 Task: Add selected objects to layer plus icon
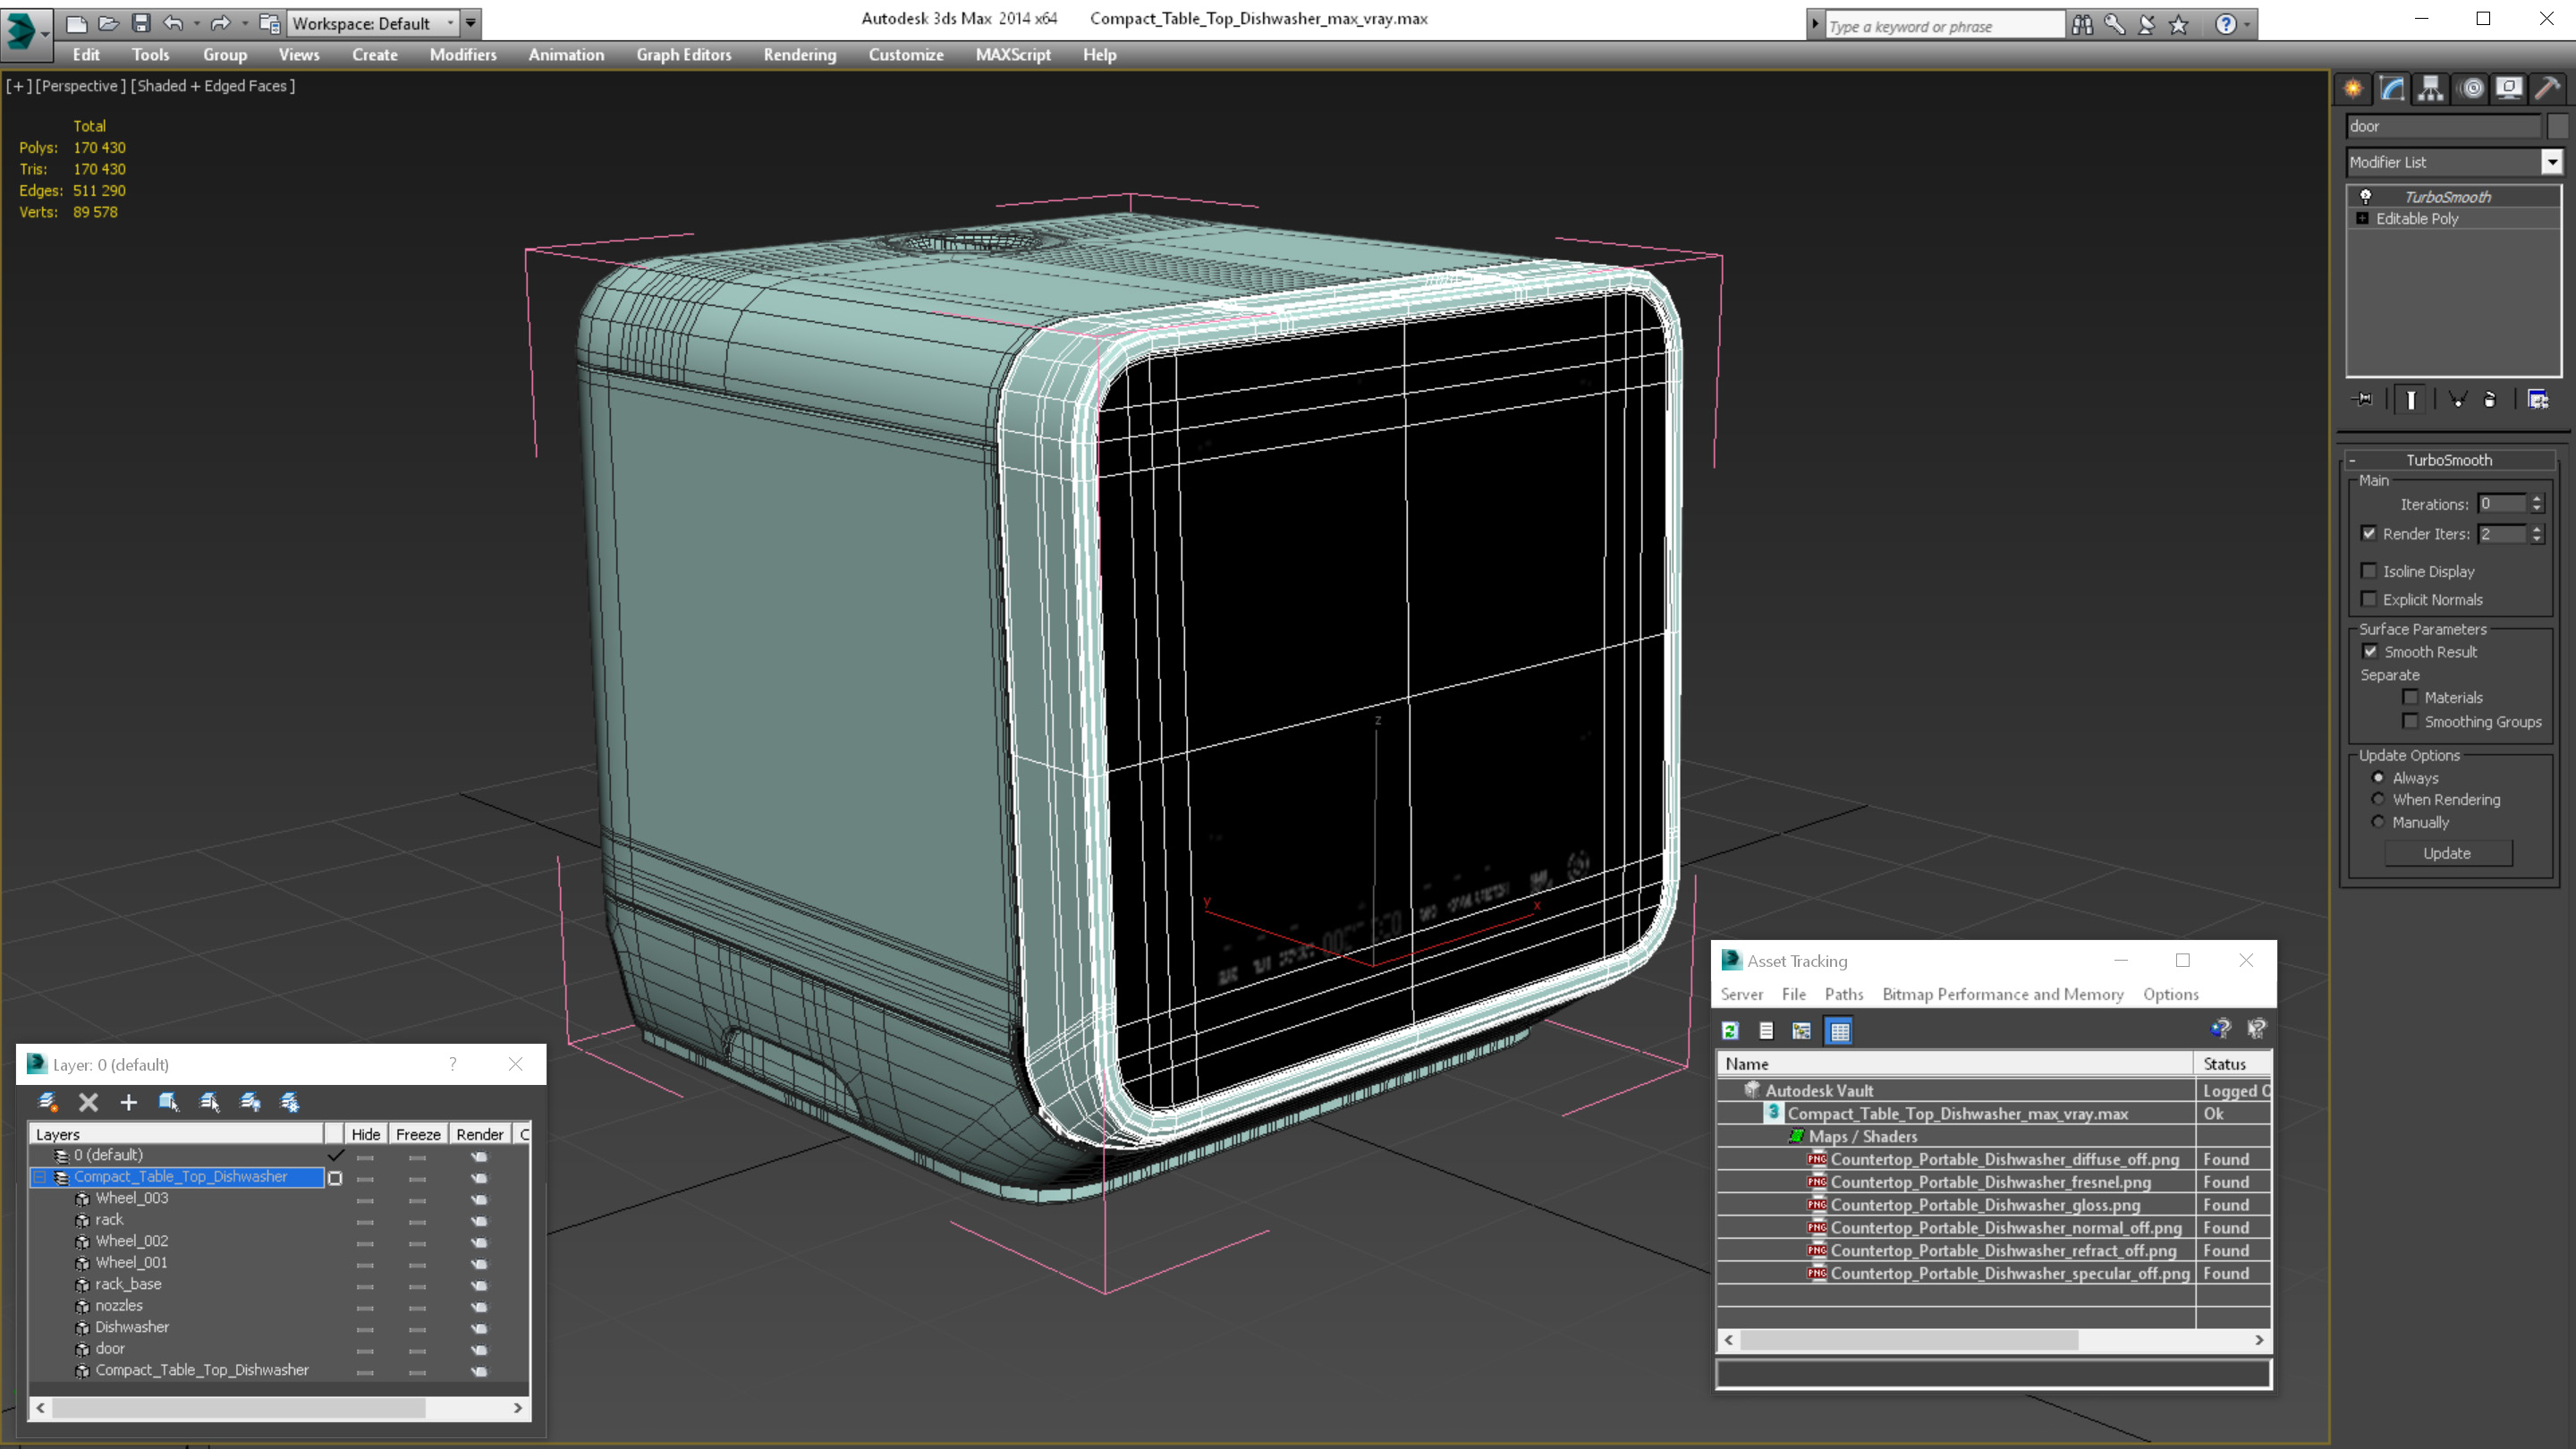(128, 1102)
